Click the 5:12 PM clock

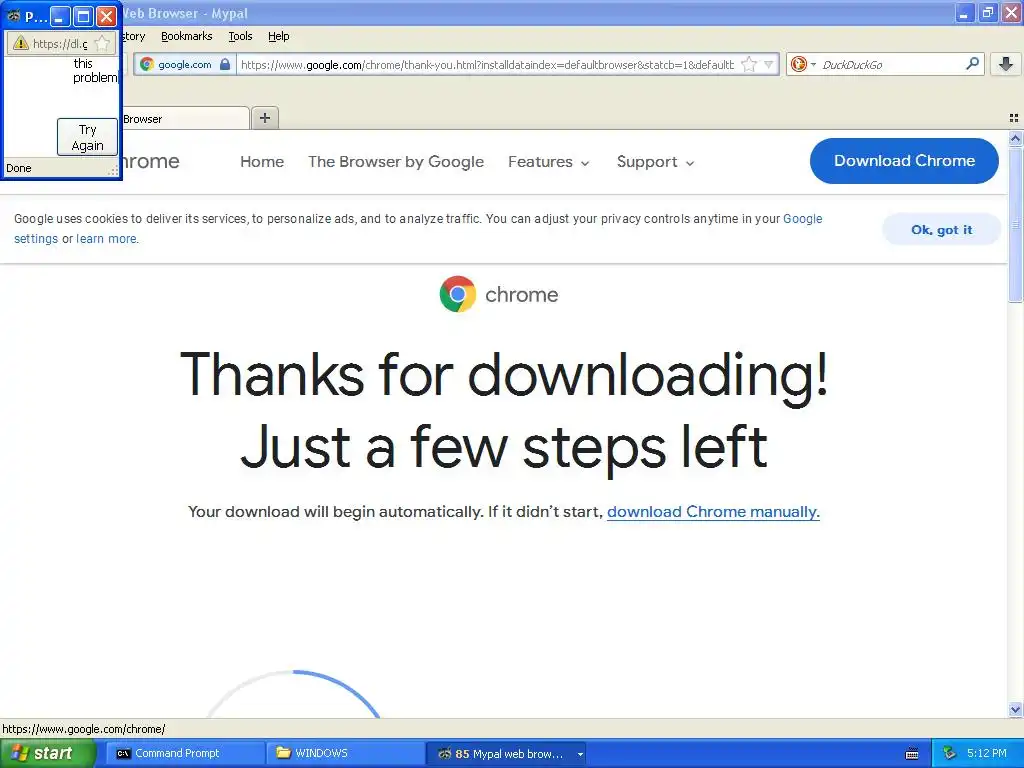(x=986, y=753)
